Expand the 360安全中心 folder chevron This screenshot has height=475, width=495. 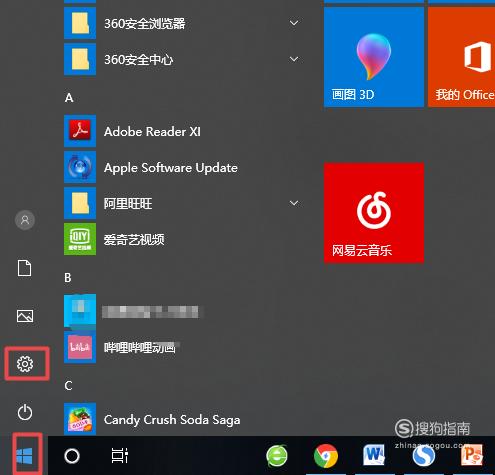pos(294,59)
